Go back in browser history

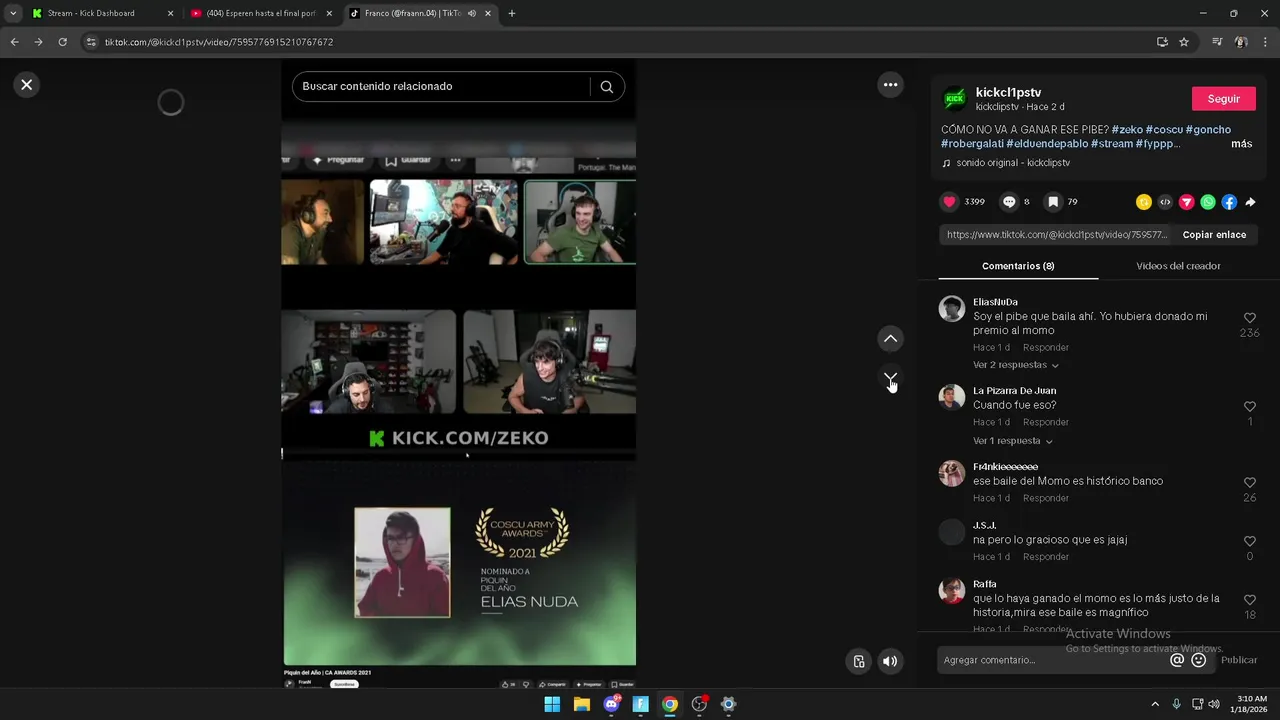pos(14,42)
